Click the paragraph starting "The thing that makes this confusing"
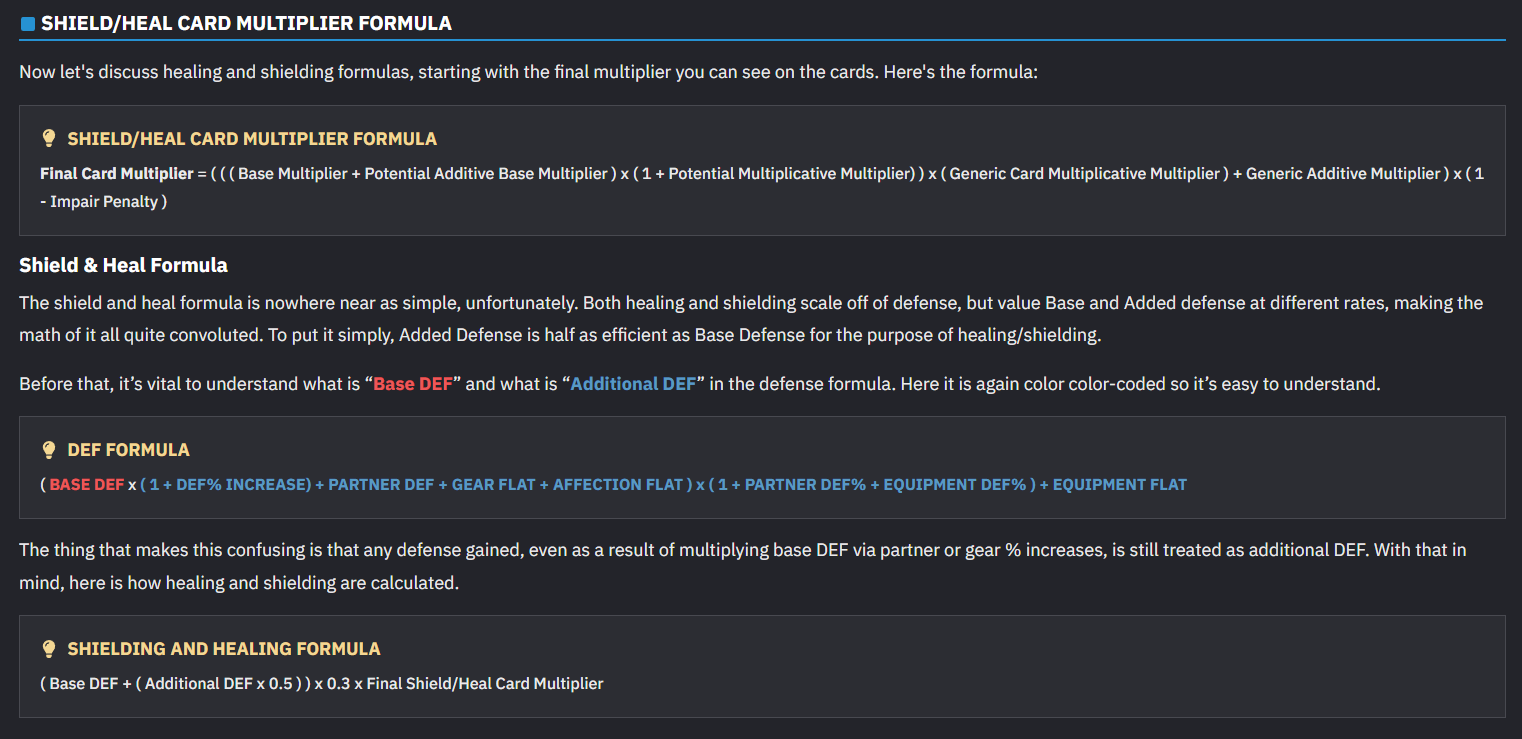 click(x=743, y=566)
